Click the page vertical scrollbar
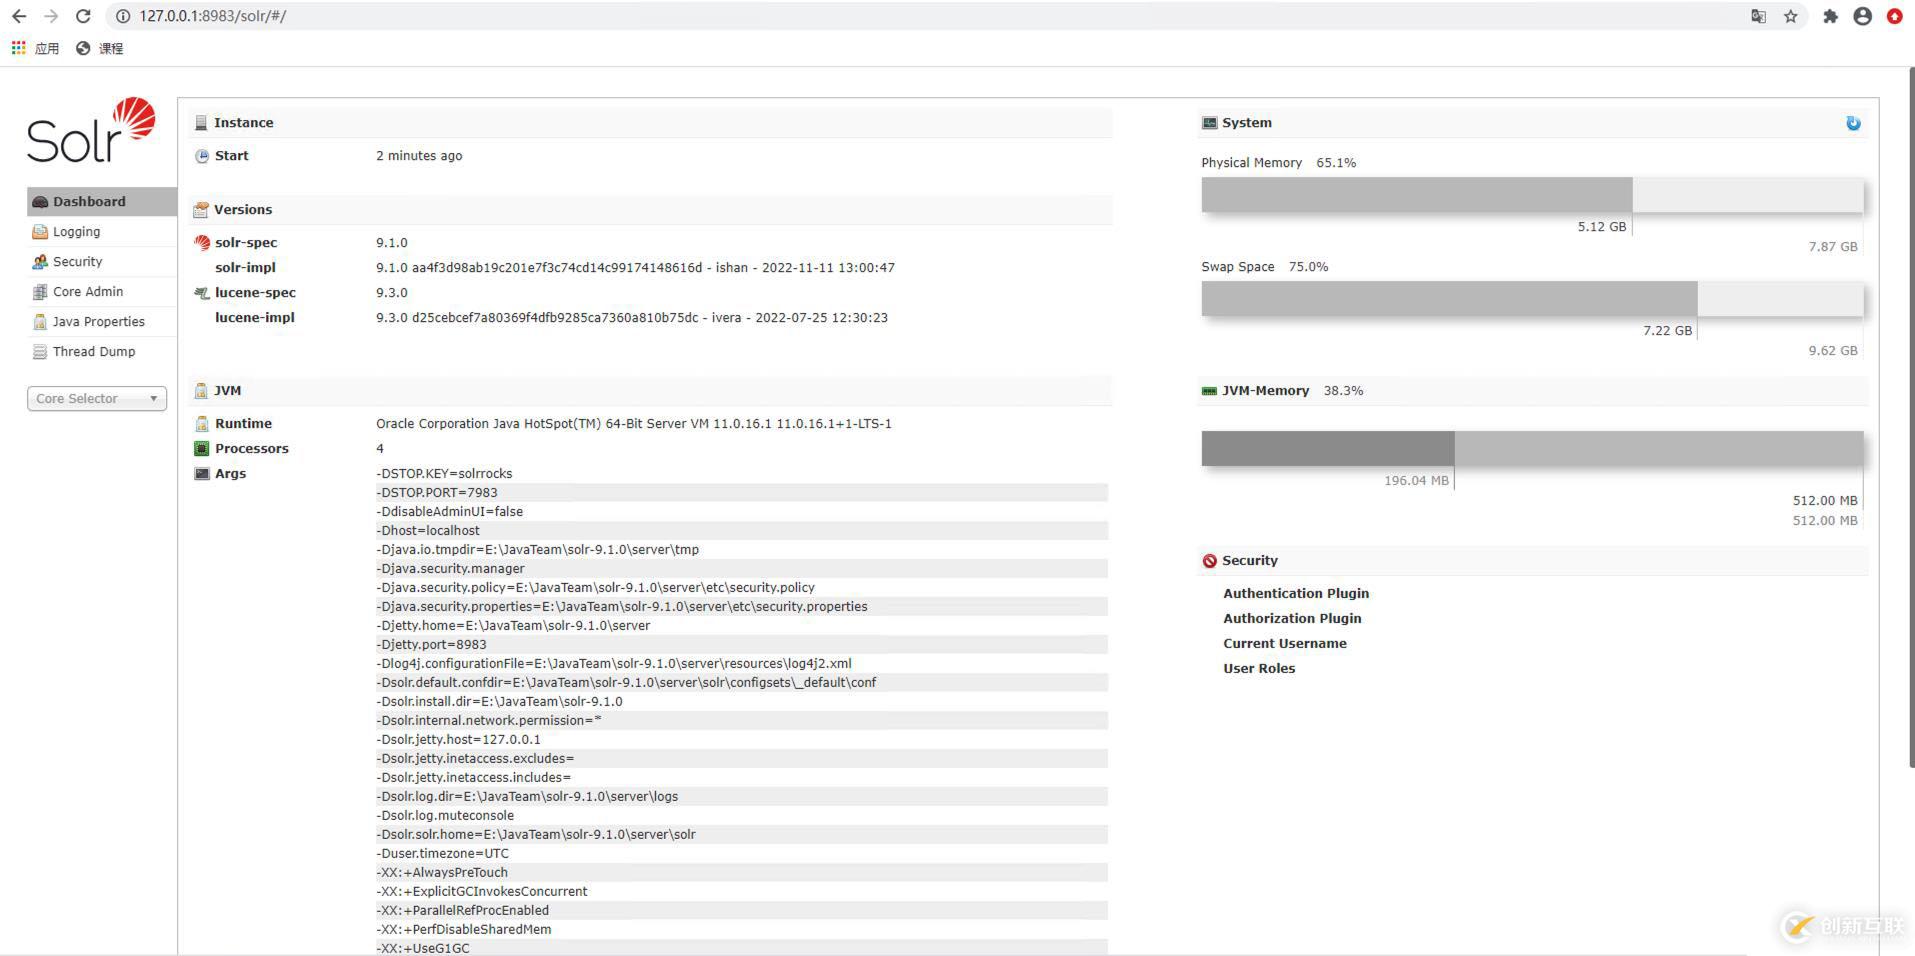The height and width of the screenshot is (956, 1915). [x=1911, y=418]
